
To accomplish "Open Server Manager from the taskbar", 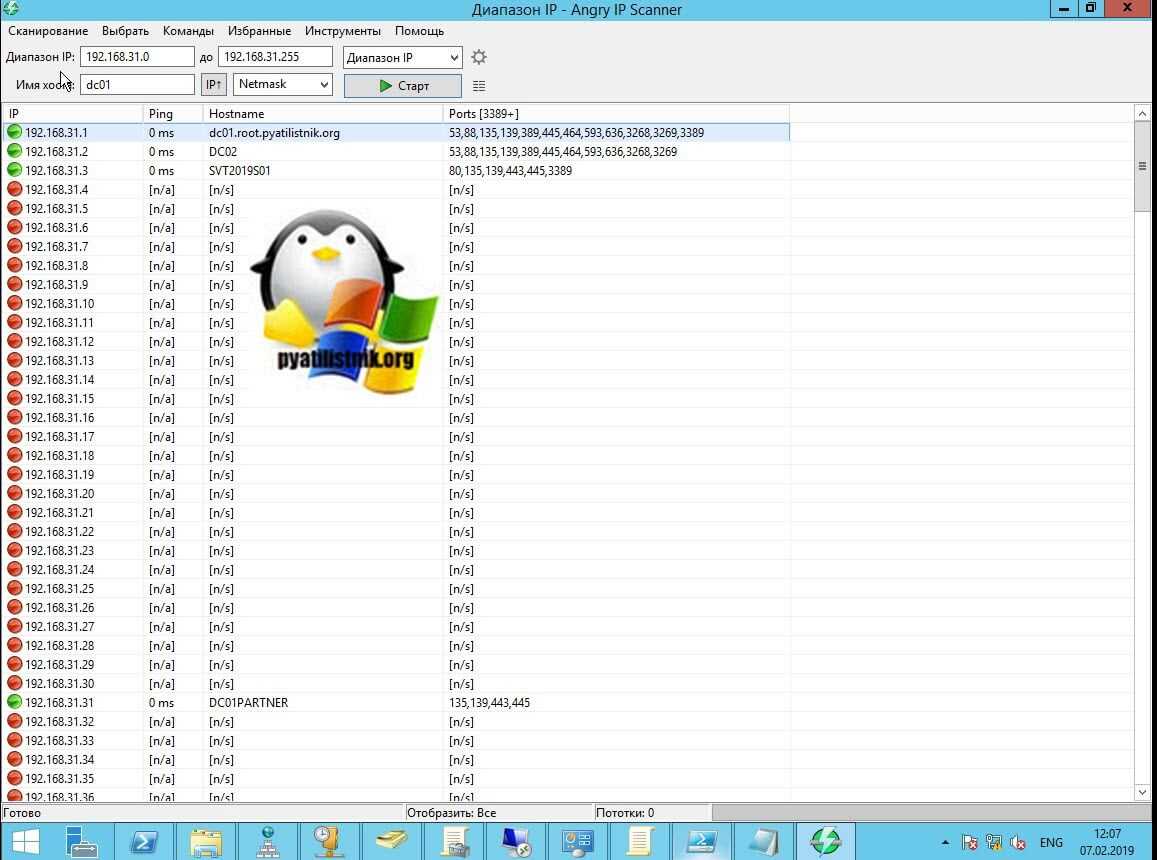I will point(82,842).
